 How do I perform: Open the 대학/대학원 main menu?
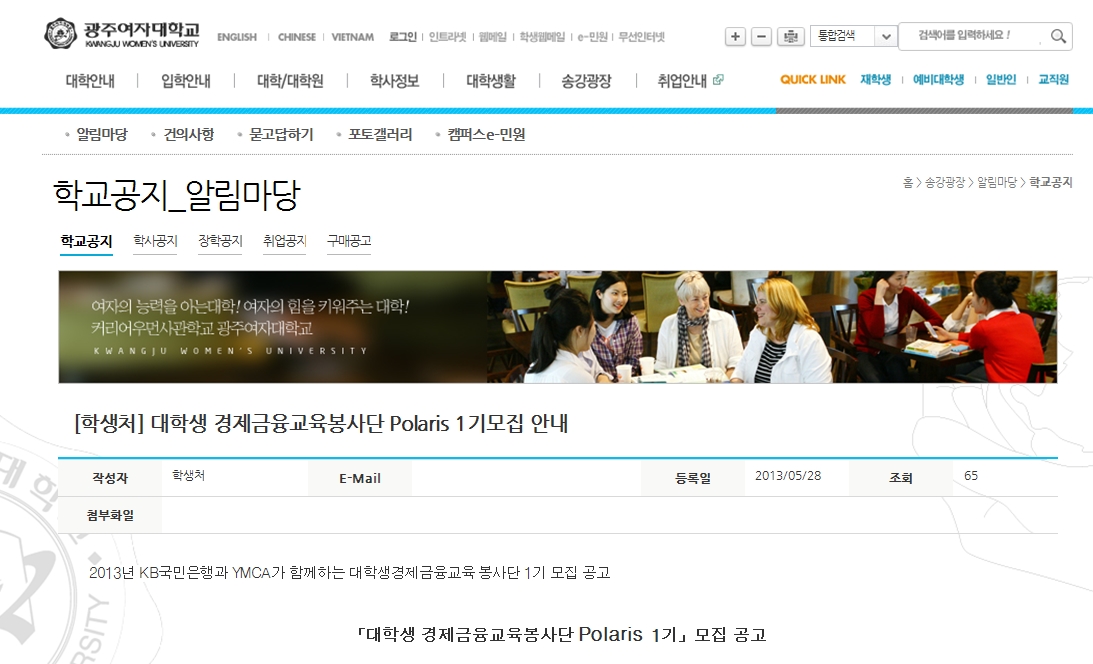click(290, 81)
